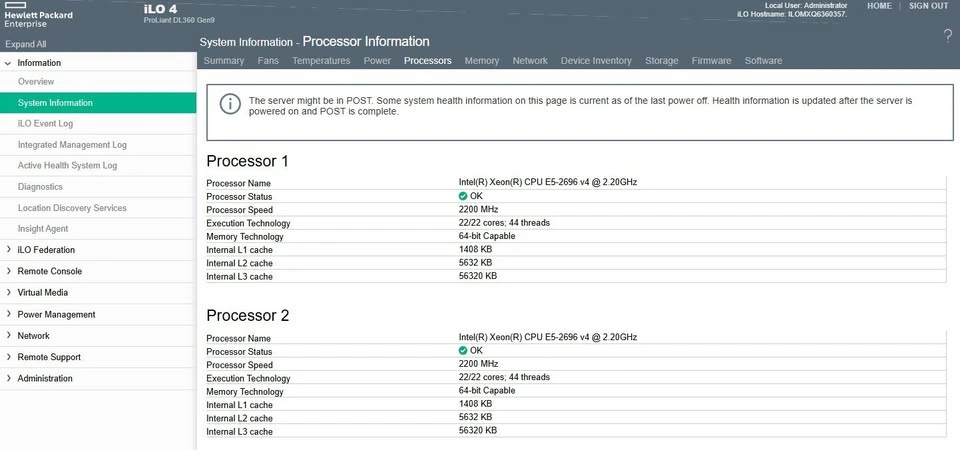Open iLO Event Log

(x=45, y=124)
